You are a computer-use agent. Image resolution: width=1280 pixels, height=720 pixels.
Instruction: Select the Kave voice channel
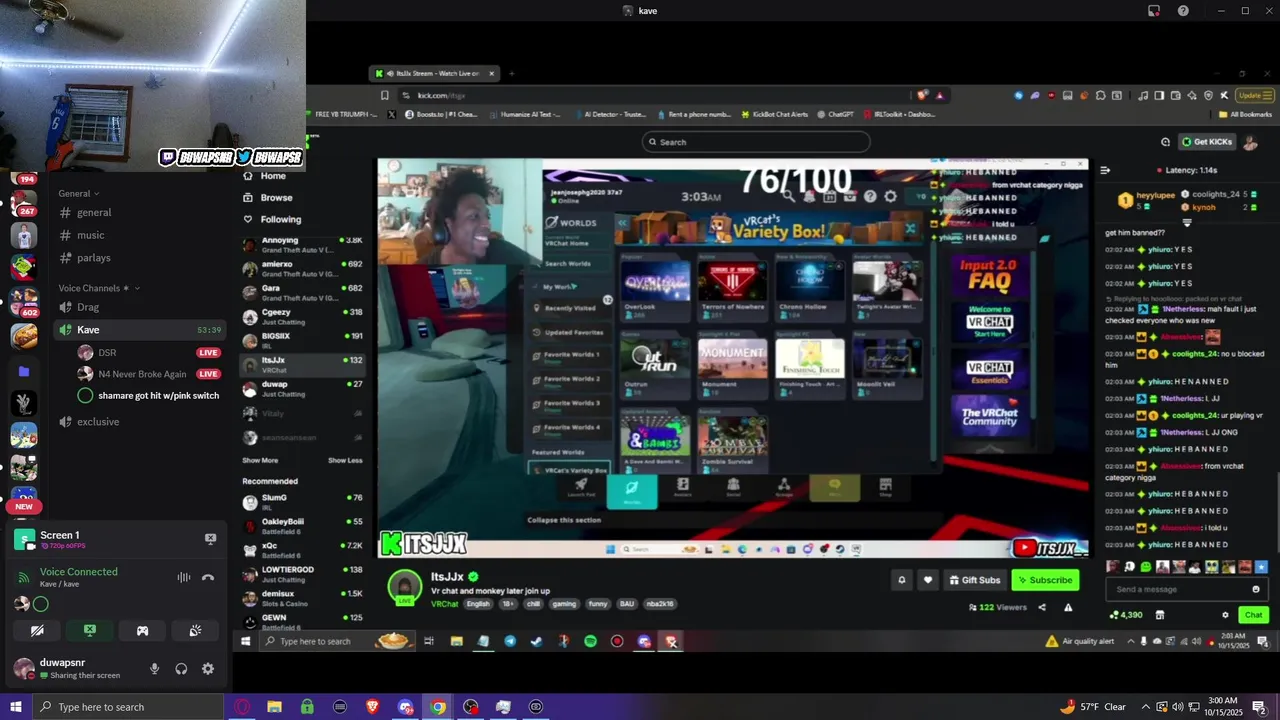[140, 329]
